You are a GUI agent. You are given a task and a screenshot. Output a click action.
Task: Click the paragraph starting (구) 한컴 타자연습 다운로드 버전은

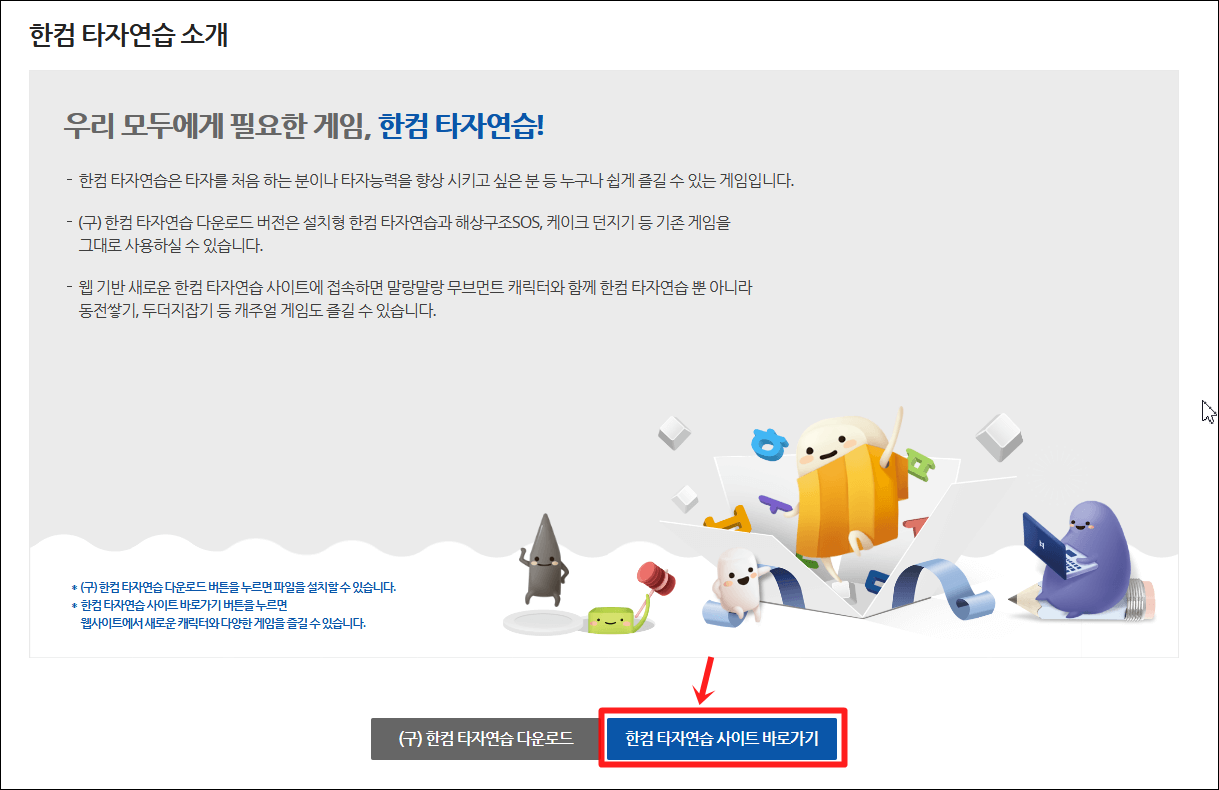[404, 233]
